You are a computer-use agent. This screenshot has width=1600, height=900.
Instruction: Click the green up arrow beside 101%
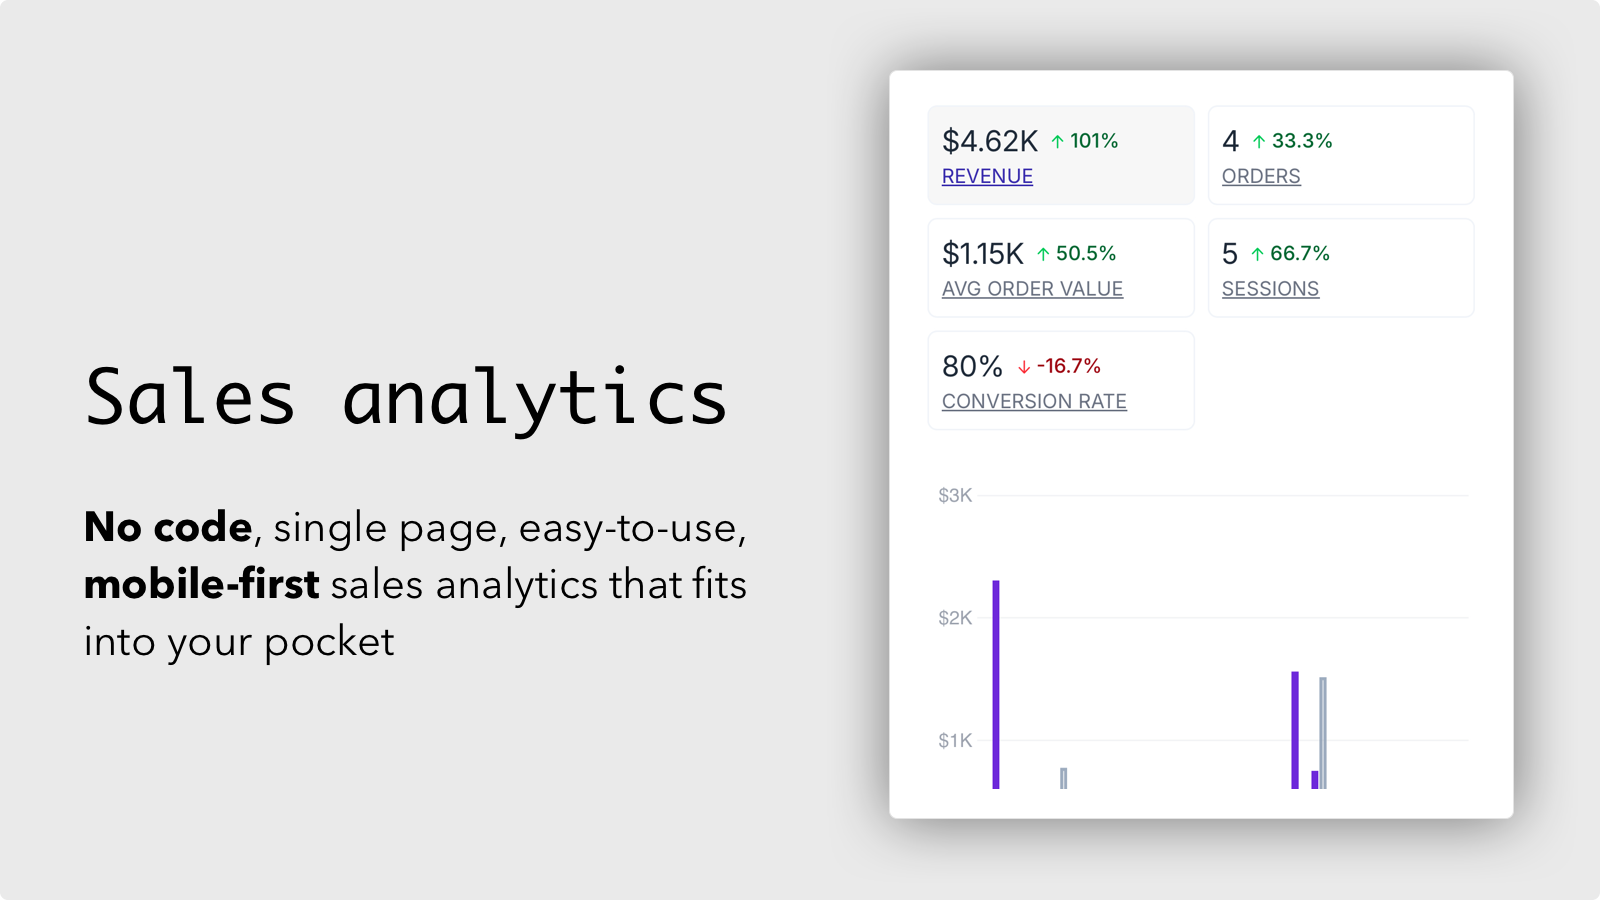1057,142
